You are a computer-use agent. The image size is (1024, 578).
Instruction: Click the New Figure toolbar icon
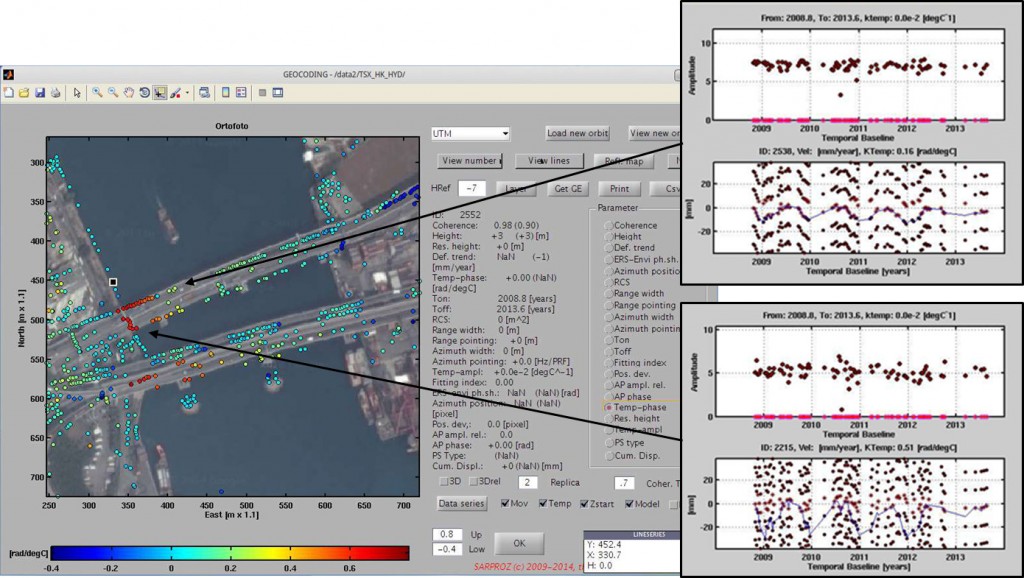pyautogui.click(x=9, y=92)
